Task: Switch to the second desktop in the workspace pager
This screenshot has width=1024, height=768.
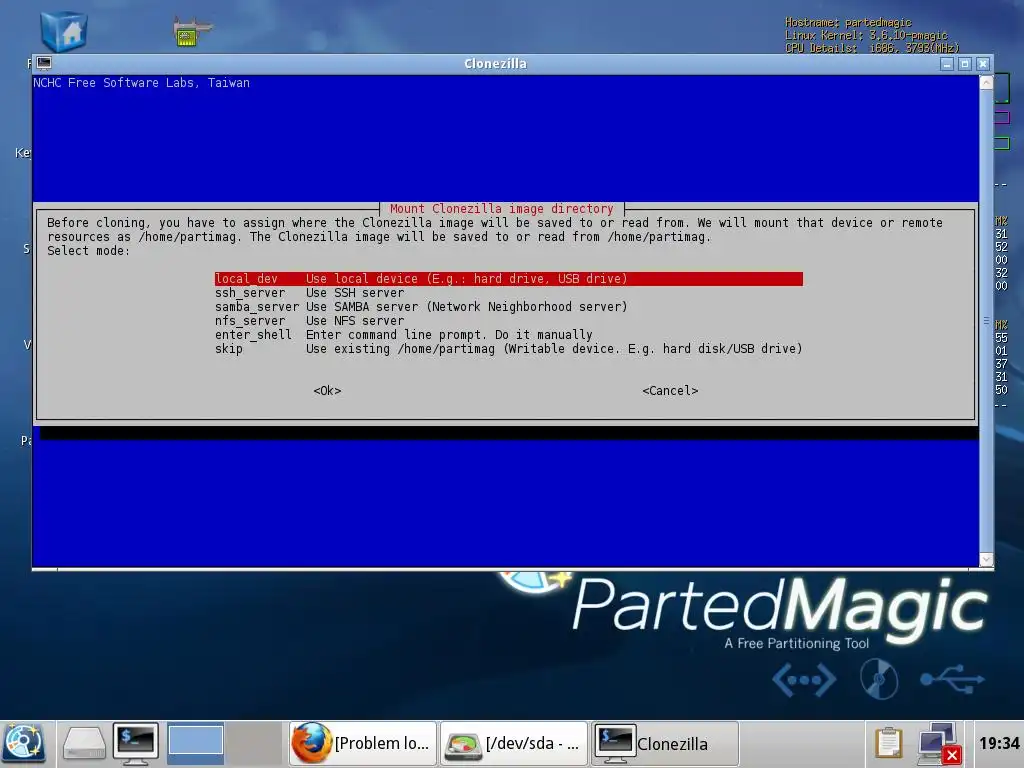Action: 253,743
